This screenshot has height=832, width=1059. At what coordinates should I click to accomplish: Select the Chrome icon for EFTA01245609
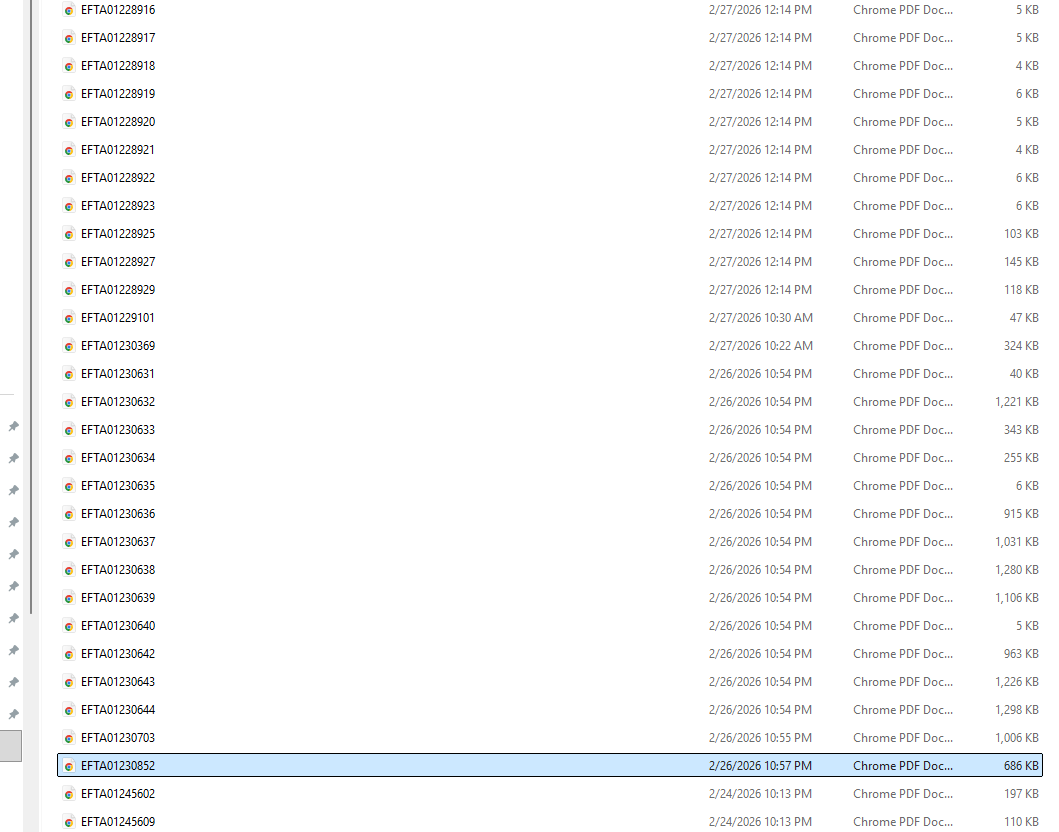[x=69, y=822]
